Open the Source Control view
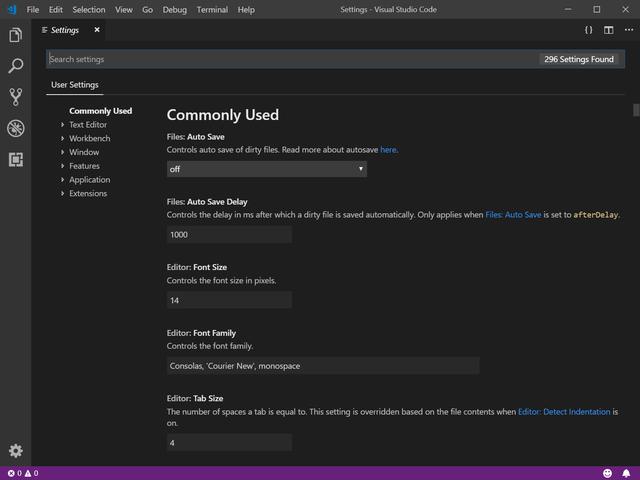Viewport: 640px width, 480px height. (16, 97)
